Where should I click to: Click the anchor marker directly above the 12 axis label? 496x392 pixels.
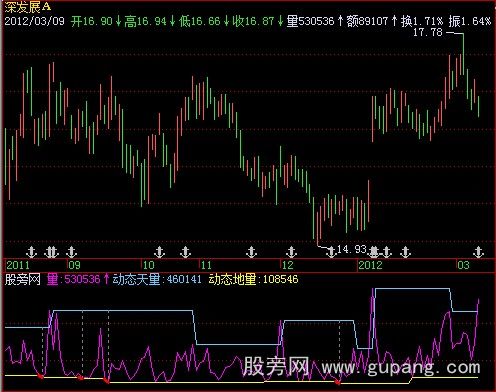coord(291,252)
